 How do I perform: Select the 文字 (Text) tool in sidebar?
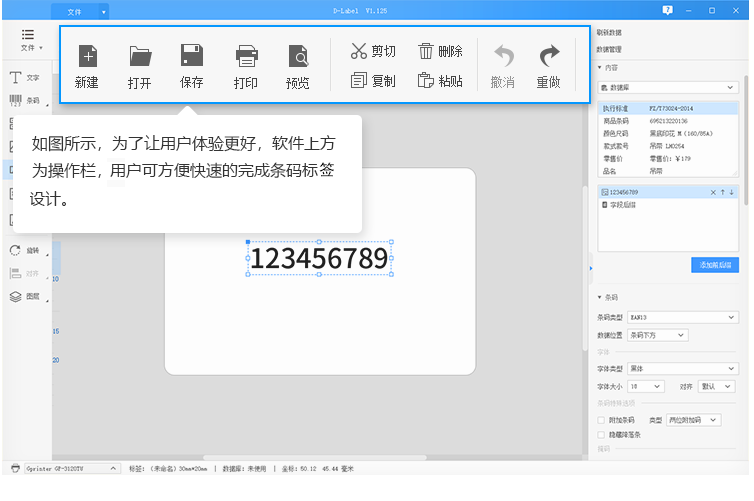pos(25,77)
